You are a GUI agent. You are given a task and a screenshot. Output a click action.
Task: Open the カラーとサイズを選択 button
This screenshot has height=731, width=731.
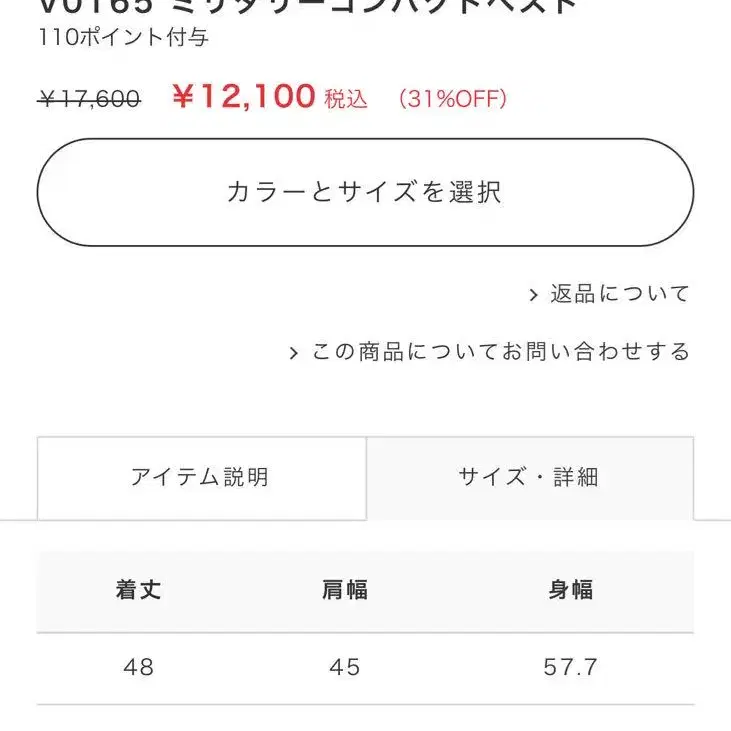pos(365,192)
